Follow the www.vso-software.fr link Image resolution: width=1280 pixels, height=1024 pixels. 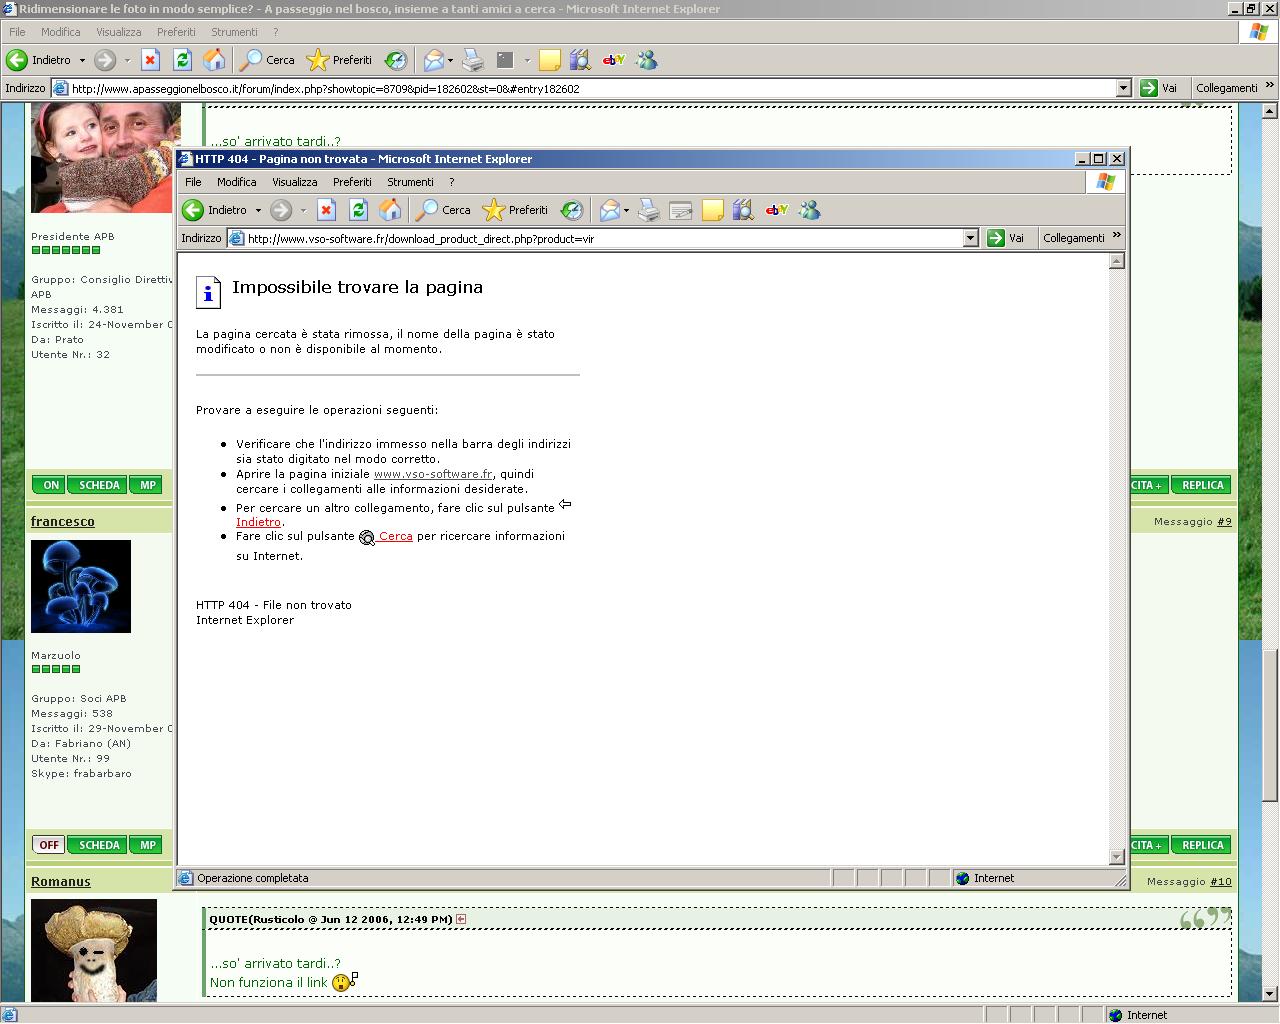click(432, 474)
